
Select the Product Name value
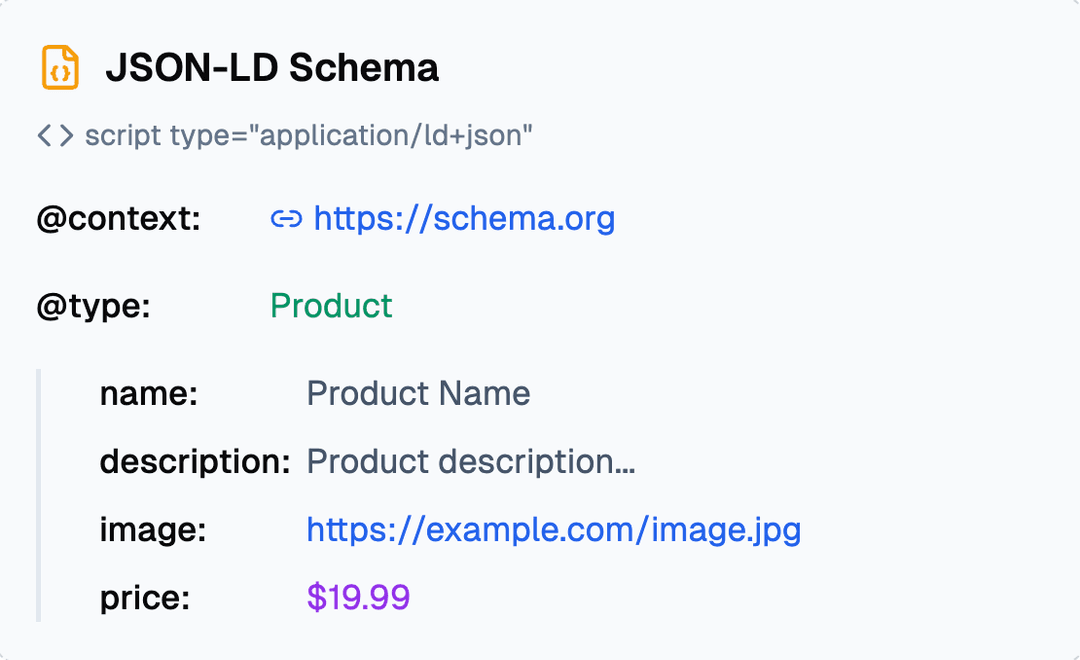[418, 394]
